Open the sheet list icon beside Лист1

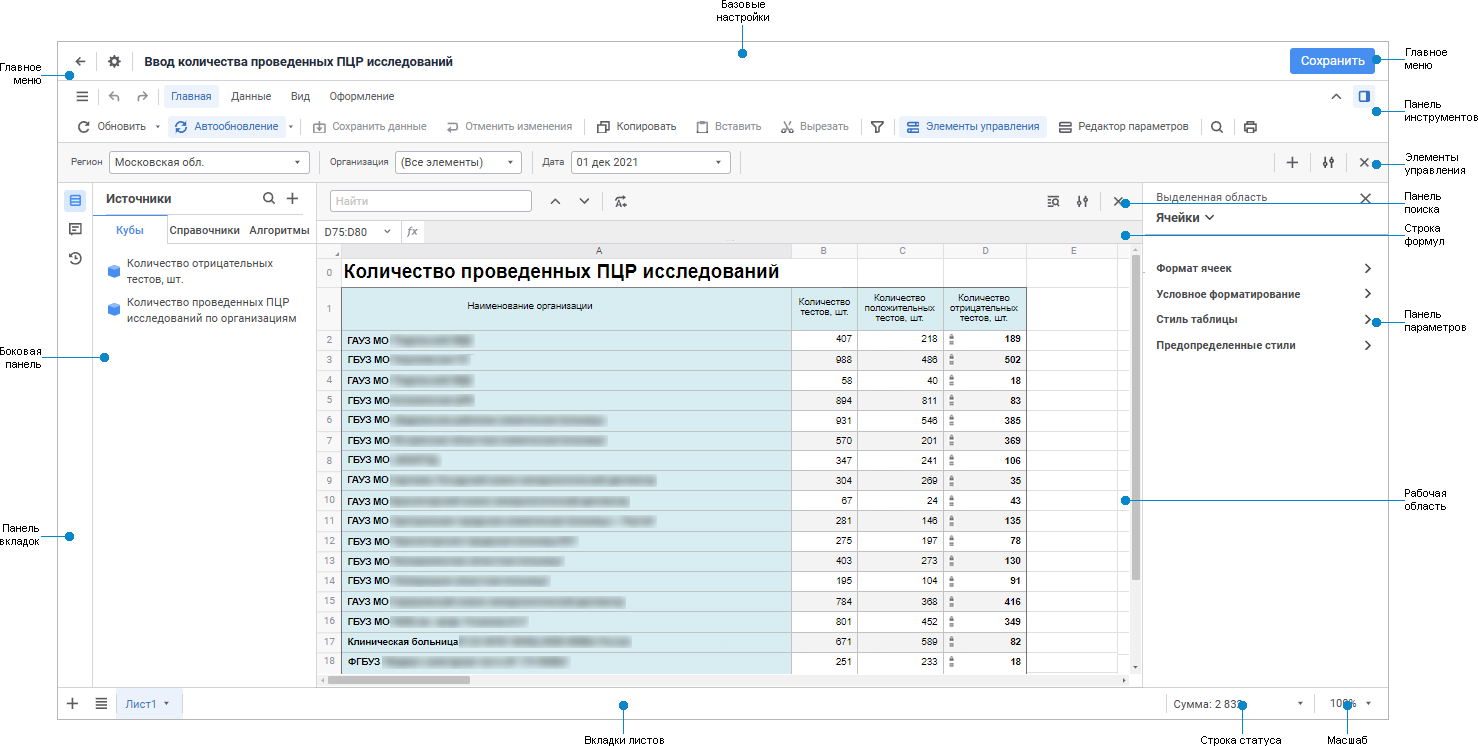101,703
